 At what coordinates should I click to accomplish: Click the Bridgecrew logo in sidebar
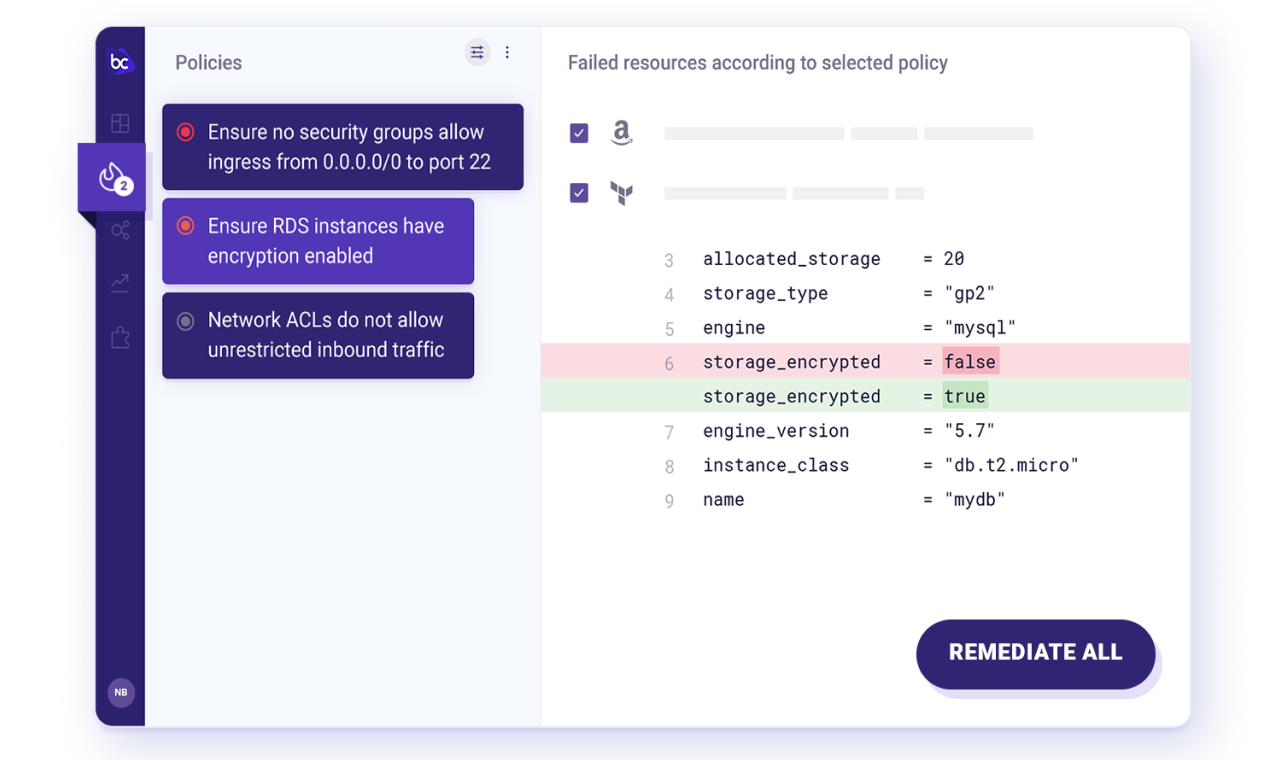[x=120, y=62]
